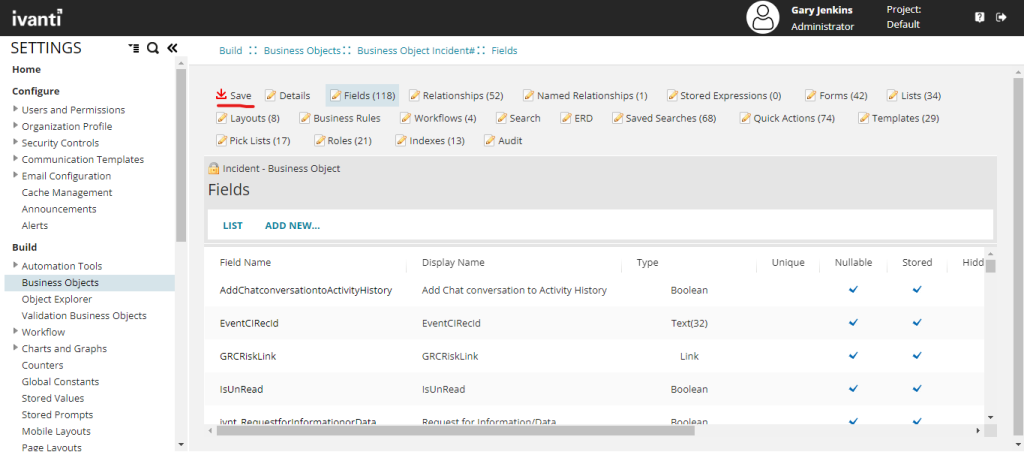
Task: Expand Users and Permissions tree node
Action: tap(16, 109)
